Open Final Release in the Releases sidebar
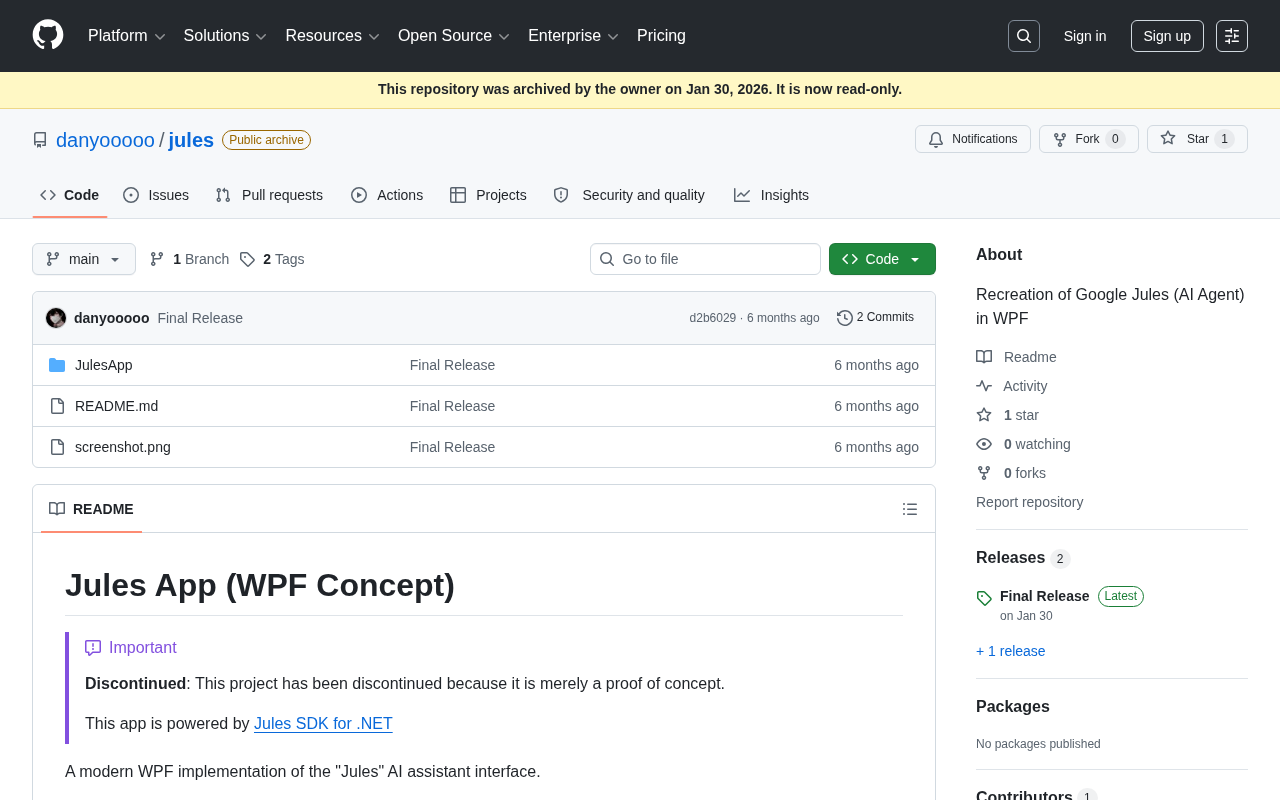This screenshot has width=1280, height=800. (x=1044, y=596)
